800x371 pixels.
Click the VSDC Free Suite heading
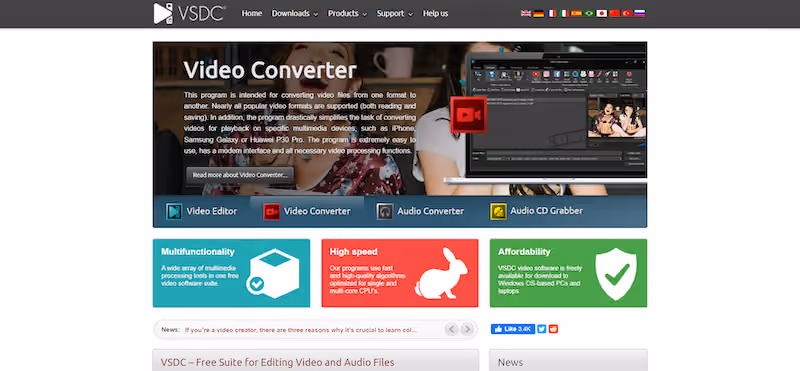278,362
